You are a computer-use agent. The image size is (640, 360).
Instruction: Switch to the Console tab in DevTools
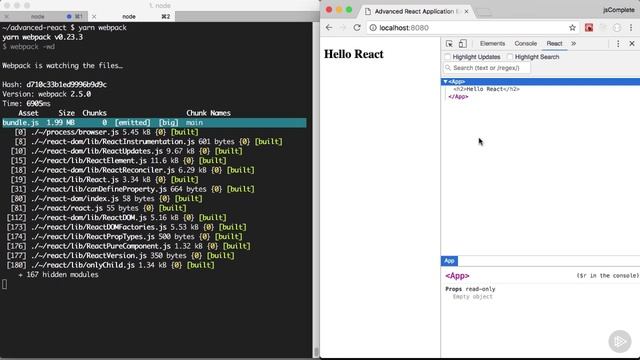pos(525,43)
